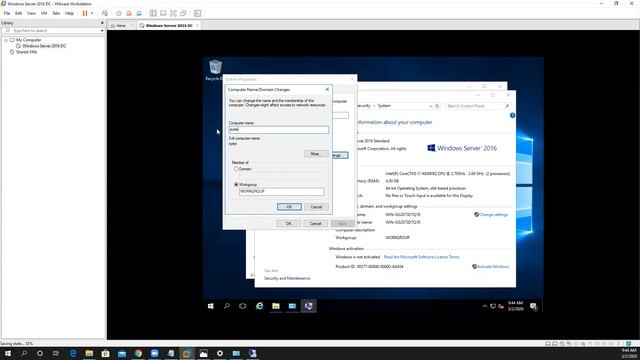Open Read the Microsoft Software License Terms
Screen dimensions: 640x360
click(422, 257)
